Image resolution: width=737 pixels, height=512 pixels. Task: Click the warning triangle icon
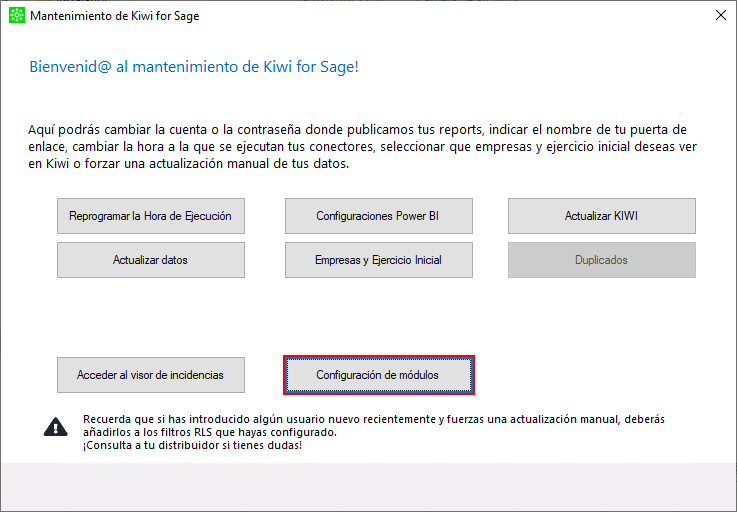55,427
